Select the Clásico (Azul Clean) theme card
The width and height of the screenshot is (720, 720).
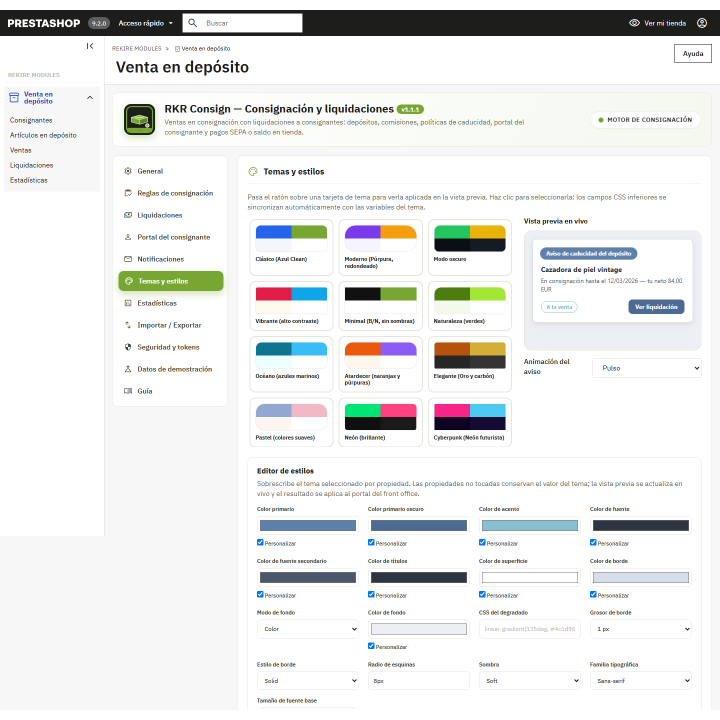[291, 247]
